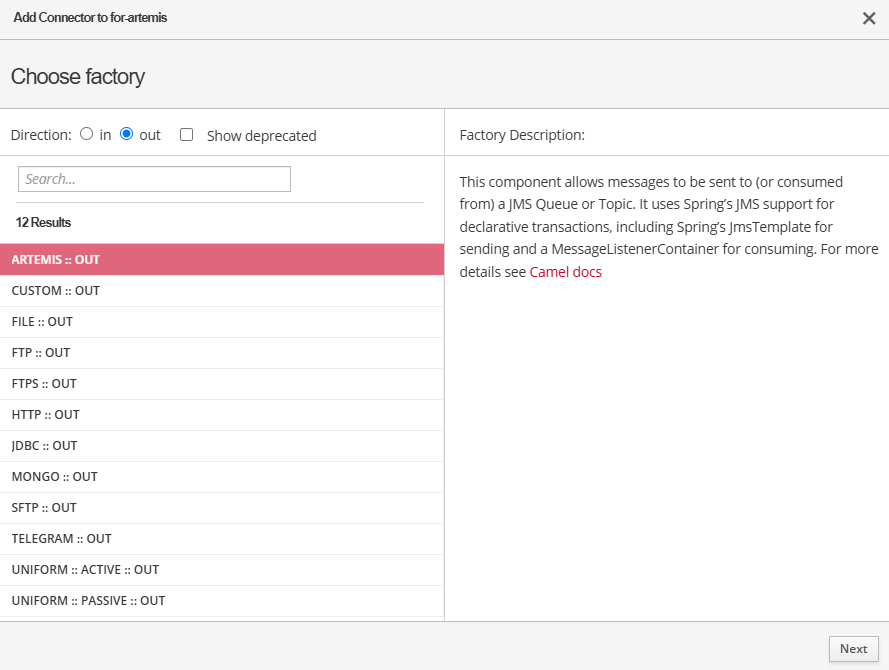The height and width of the screenshot is (670, 889).
Task: Close the Add Connector dialog
Action: [868, 18]
